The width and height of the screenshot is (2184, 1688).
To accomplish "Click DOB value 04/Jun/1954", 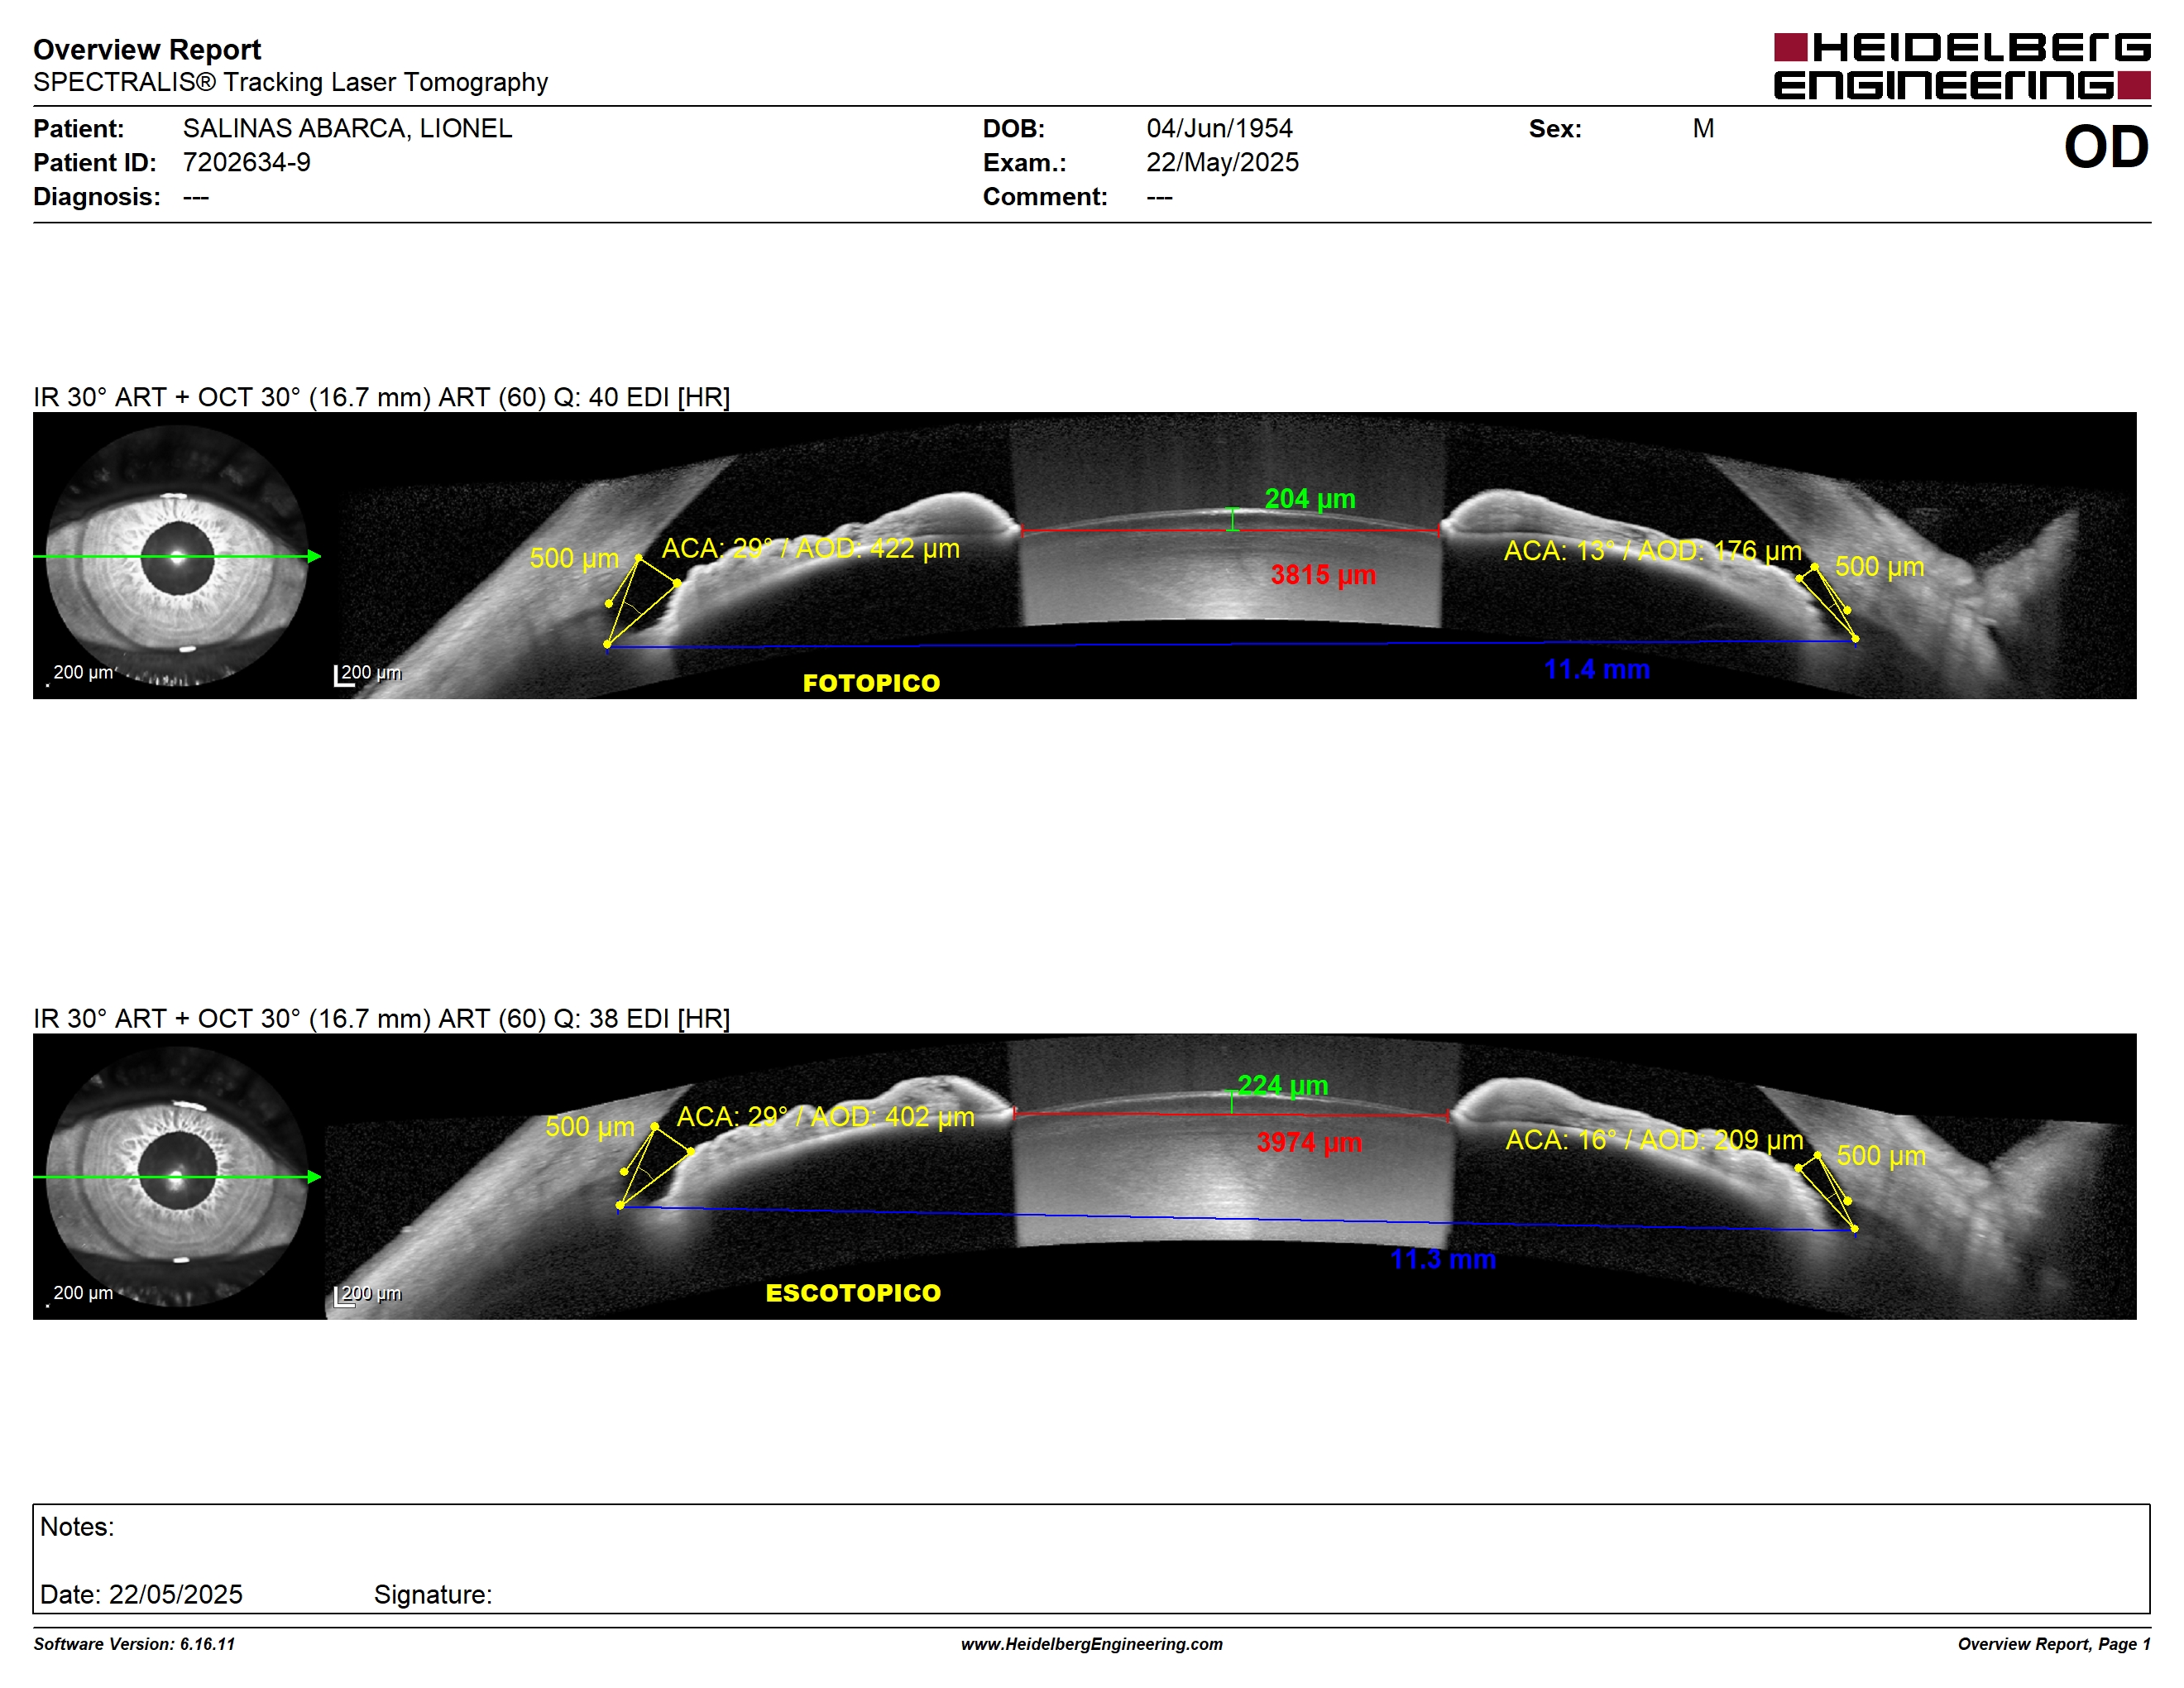I will coord(1219,128).
